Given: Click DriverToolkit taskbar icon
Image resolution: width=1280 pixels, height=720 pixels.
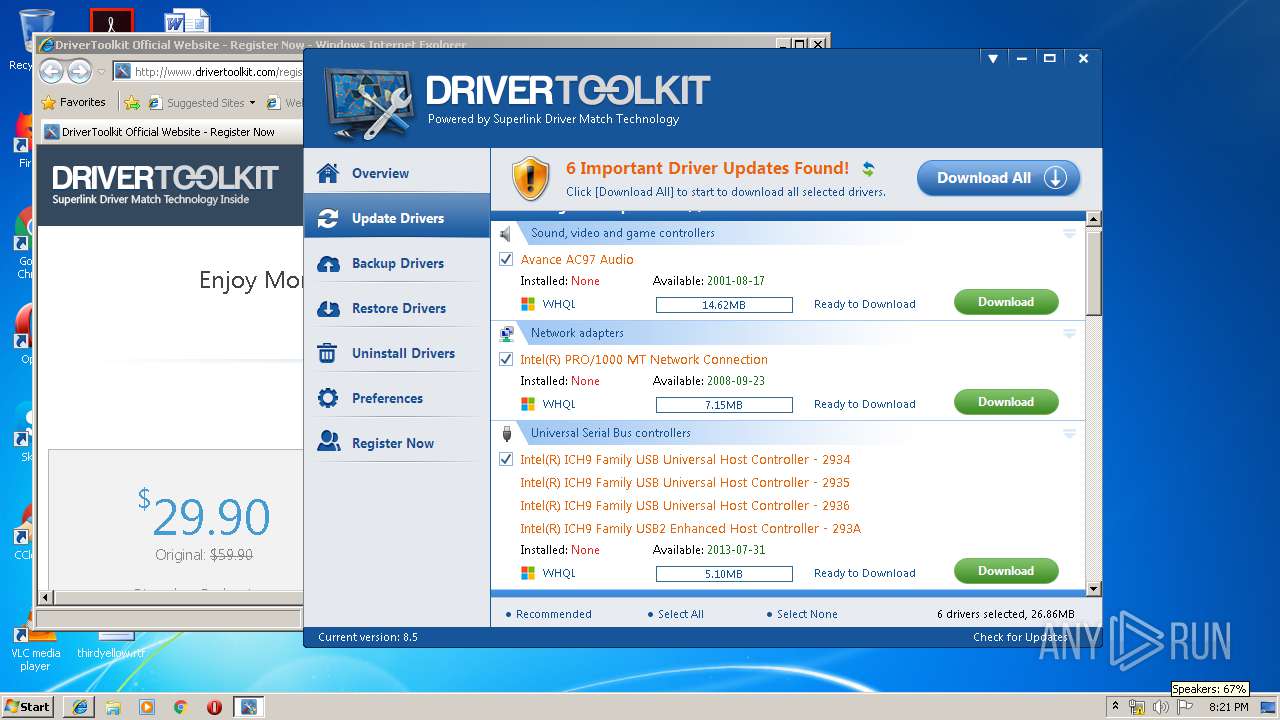Looking at the screenshot, I should point(248,706).
